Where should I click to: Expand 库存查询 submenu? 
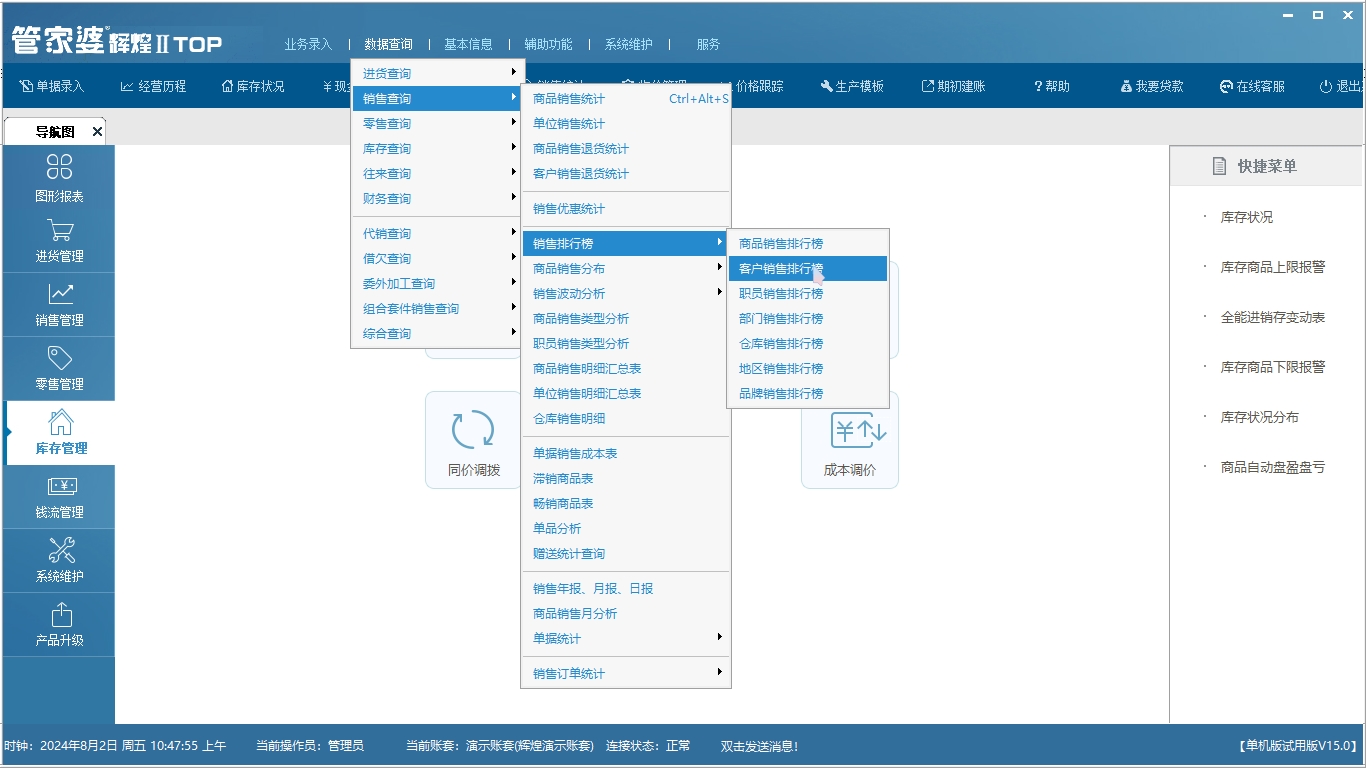[438, 149]
